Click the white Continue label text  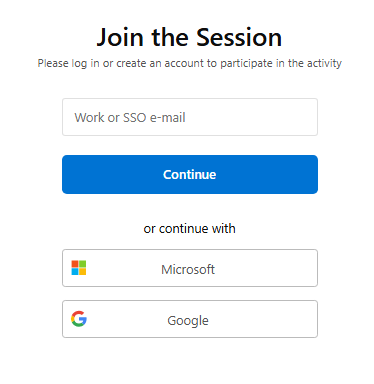coord(190,174)
